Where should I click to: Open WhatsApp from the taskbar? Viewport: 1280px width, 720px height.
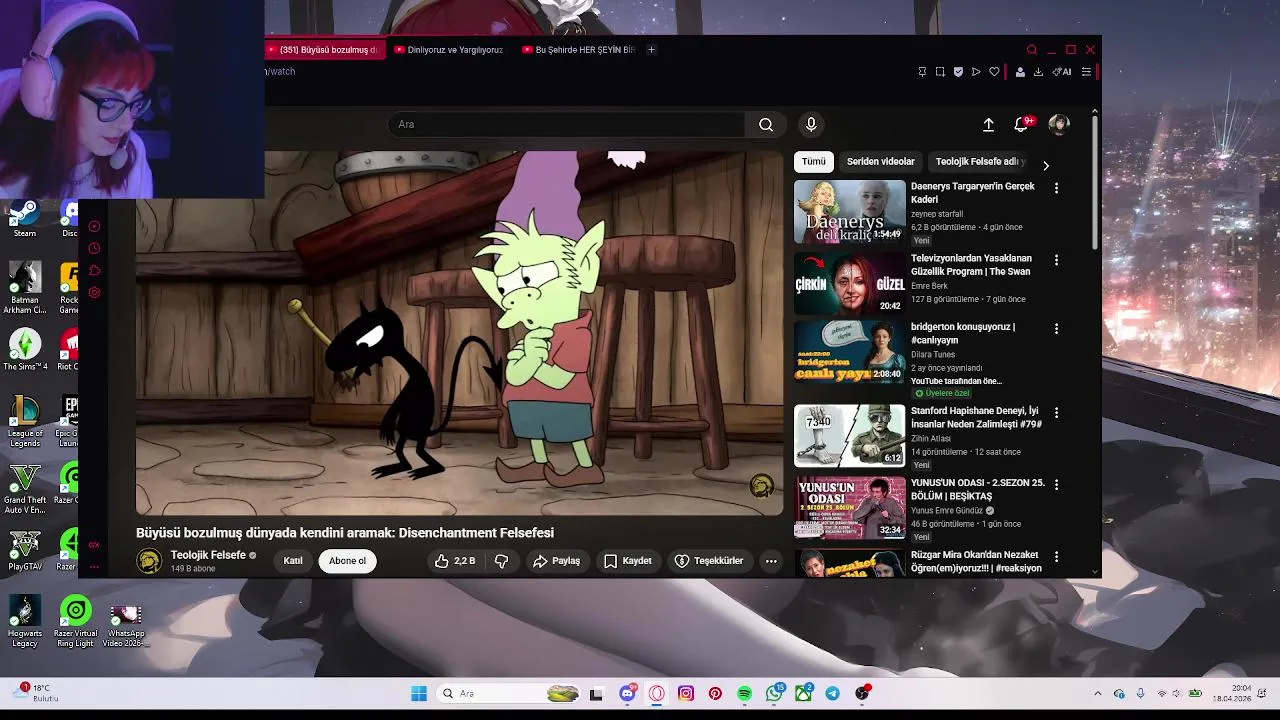point(774,693)
